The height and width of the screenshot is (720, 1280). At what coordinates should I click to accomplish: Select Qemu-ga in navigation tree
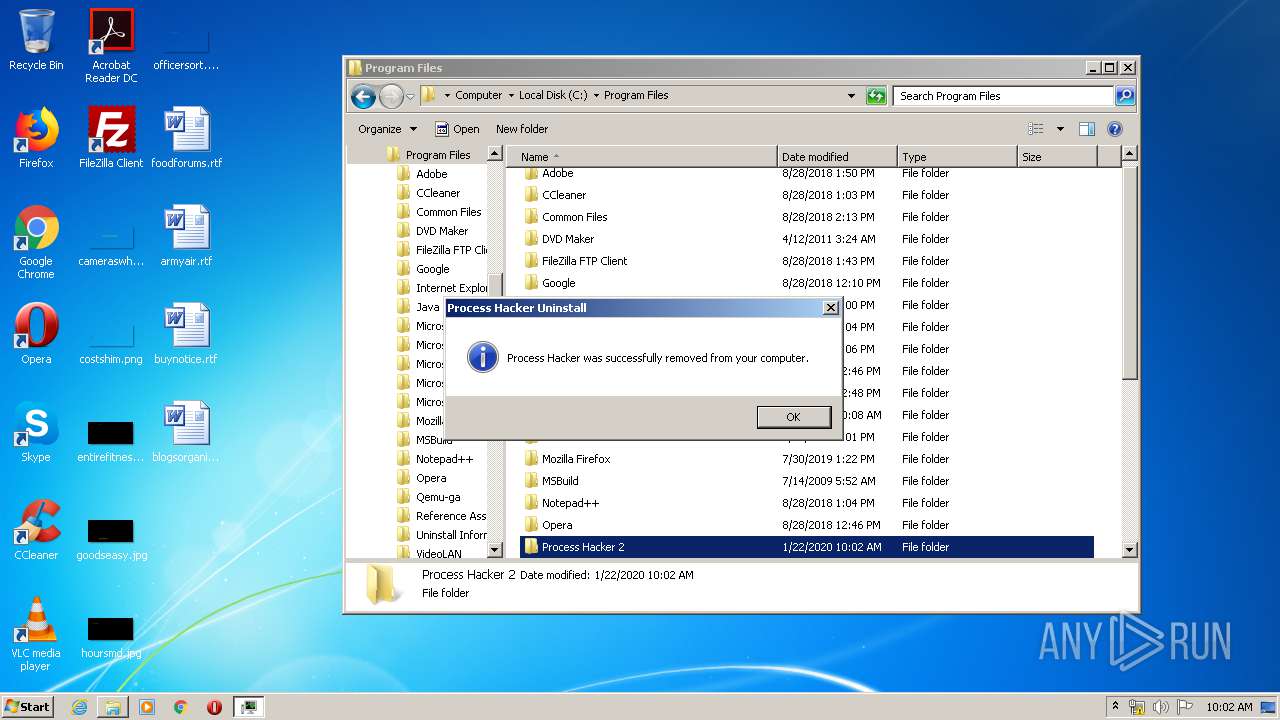pos(438,497)
